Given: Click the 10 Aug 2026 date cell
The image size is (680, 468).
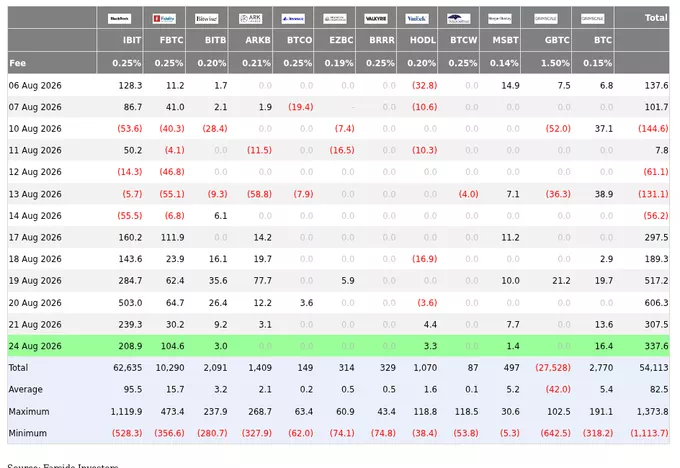Looking at the screenshot, I should pyautogui.click(x=35, y=129).
